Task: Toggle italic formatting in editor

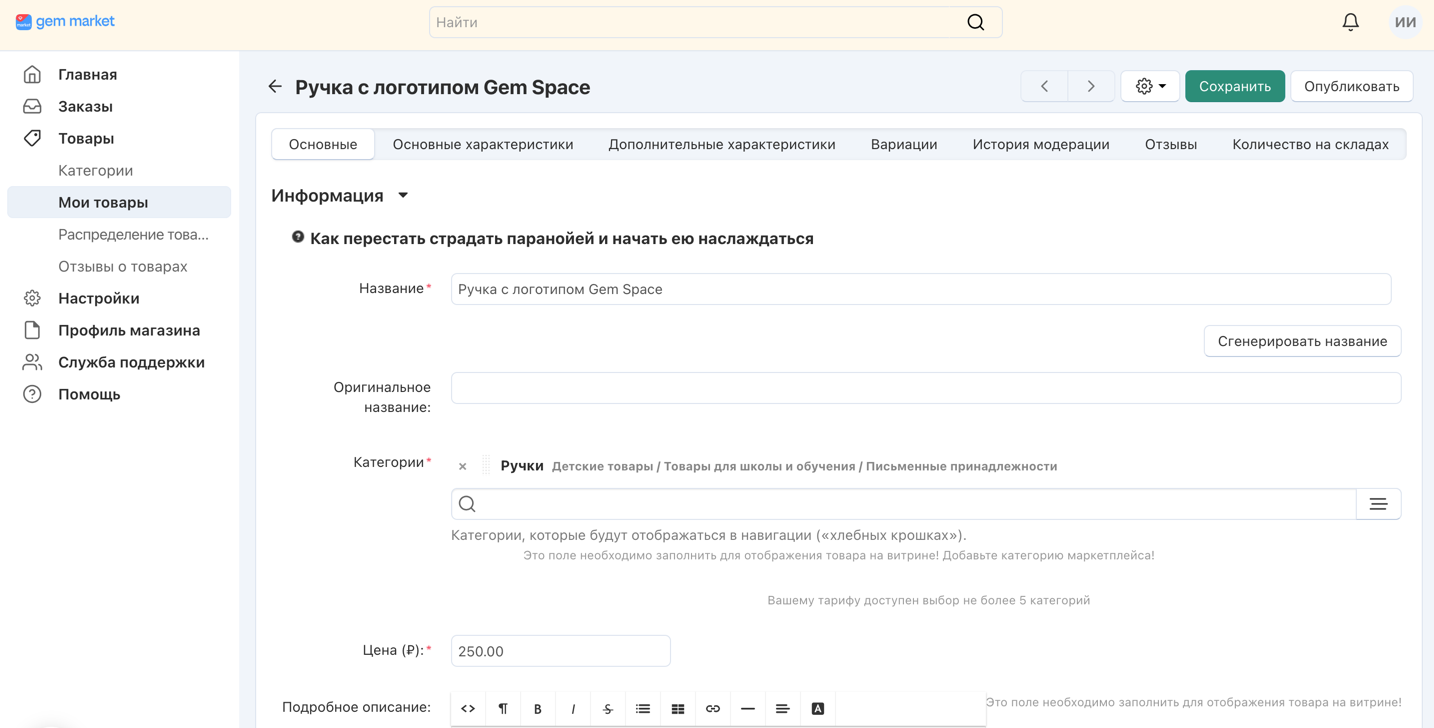Action: click(x=573, y=708)
